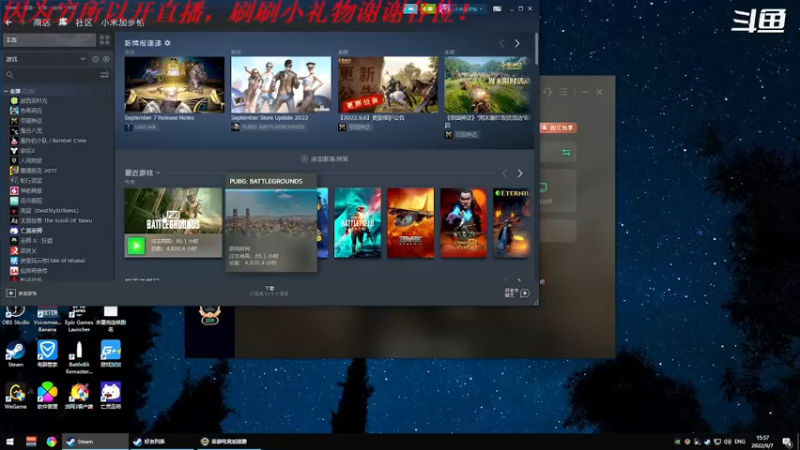
Task: Click PUBG: BATTLEGROUNDS tag under store update
Action: click(x=268, y=127)
